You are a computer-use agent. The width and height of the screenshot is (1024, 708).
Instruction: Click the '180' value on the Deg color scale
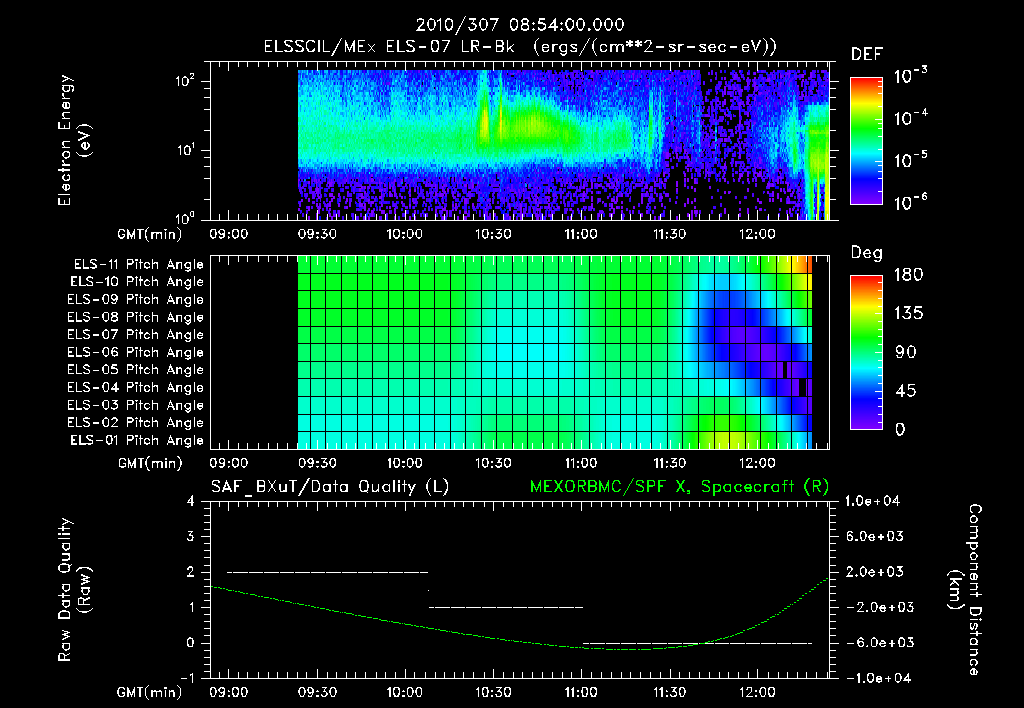click(x=908, y=275)
